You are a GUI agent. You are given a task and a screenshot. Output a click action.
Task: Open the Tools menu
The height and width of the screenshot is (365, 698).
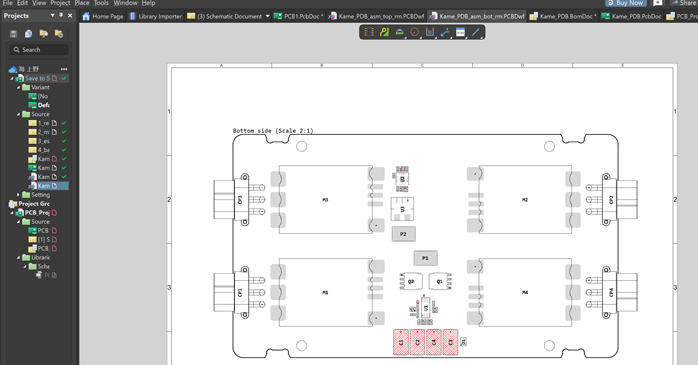tap(101, 3)
